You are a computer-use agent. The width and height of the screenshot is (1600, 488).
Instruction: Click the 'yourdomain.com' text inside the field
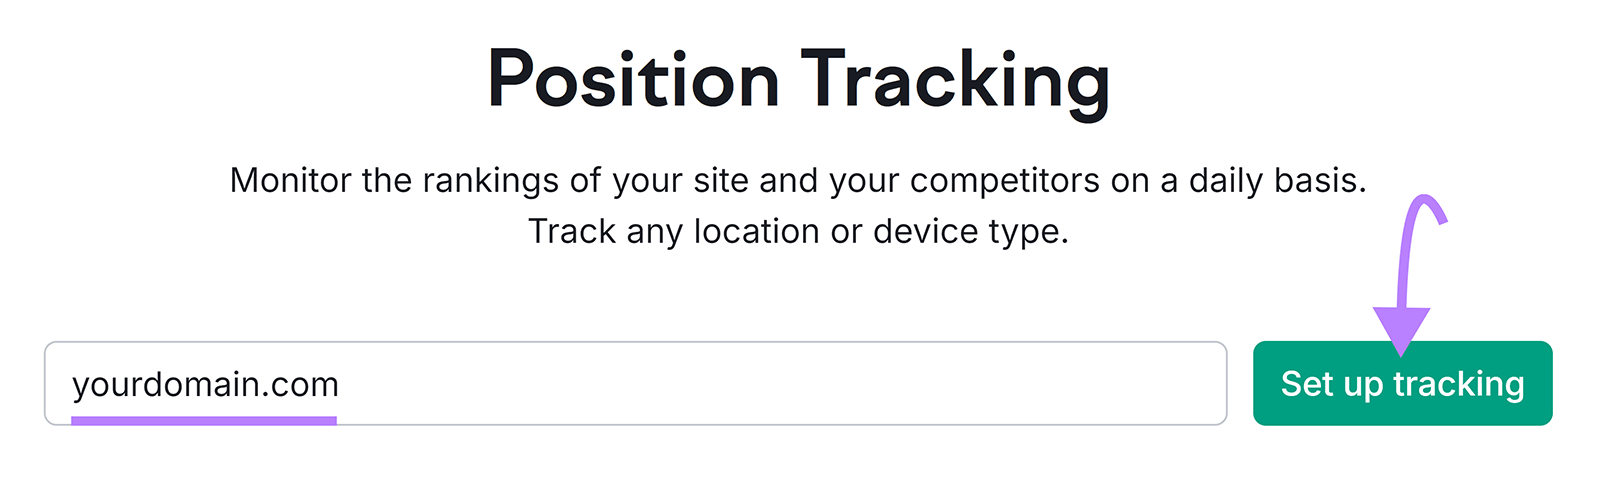(205, 384)
